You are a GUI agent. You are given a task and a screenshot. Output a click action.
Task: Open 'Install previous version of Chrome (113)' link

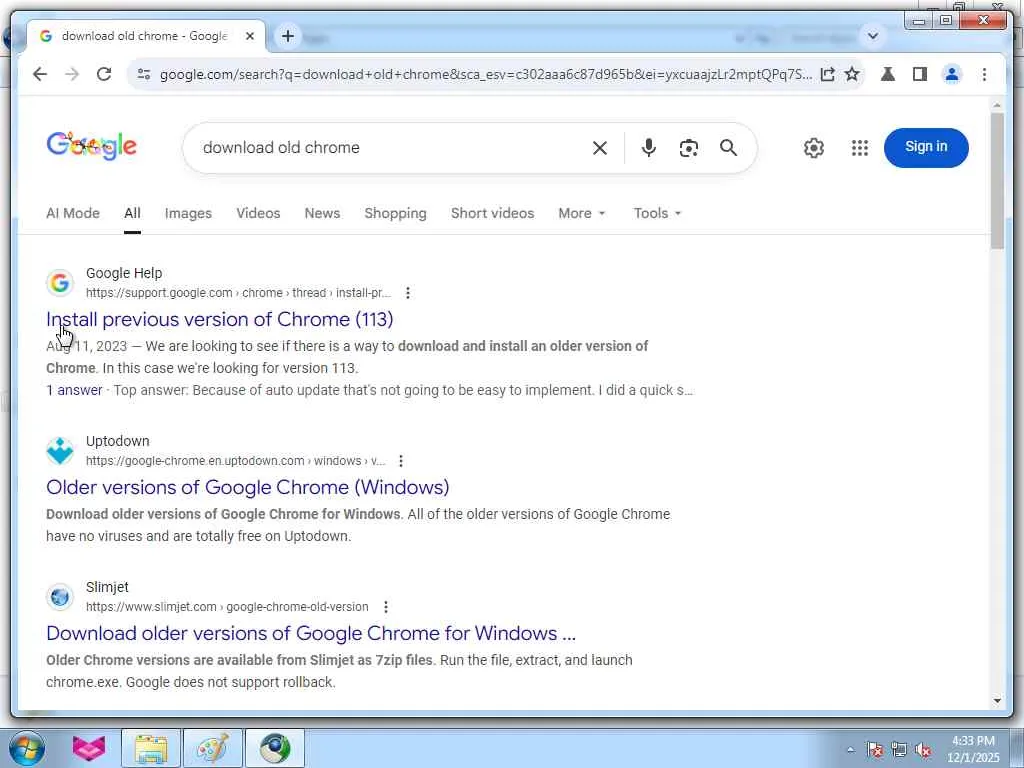click(219, 319)
